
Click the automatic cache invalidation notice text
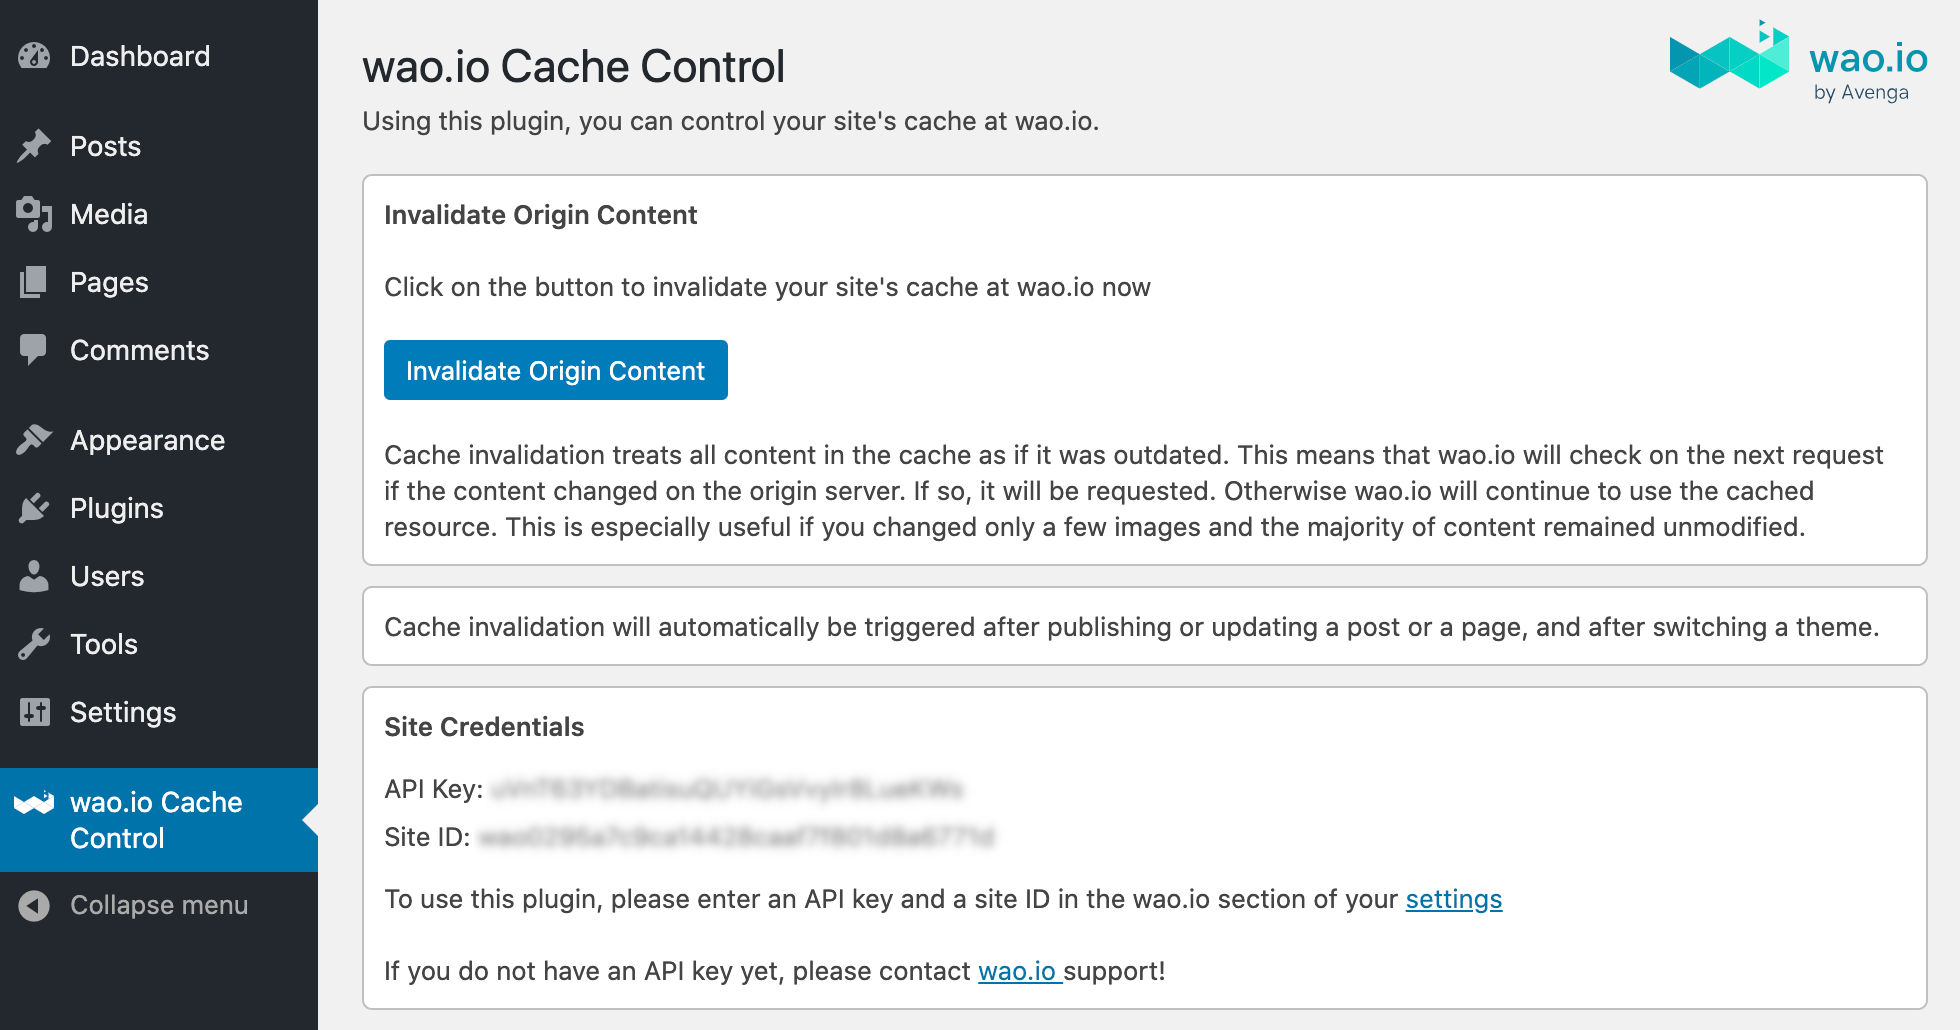click(x=1132, y=627)
